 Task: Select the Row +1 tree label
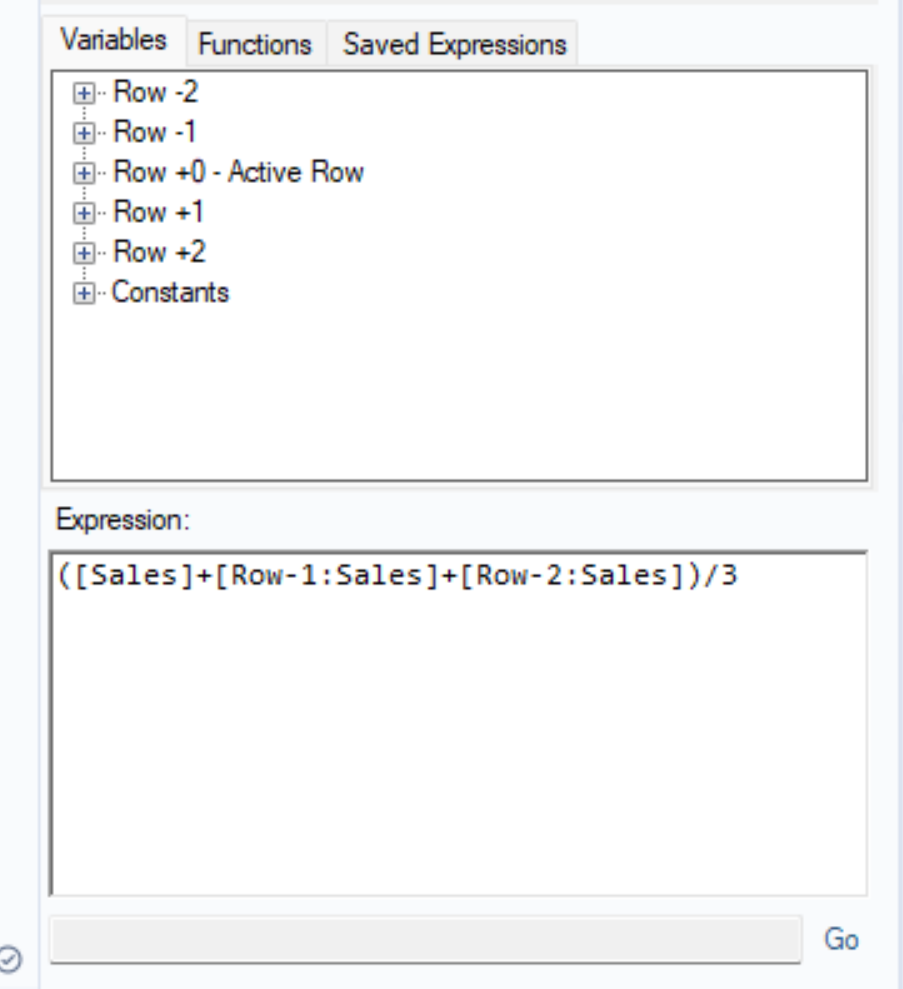158,213
